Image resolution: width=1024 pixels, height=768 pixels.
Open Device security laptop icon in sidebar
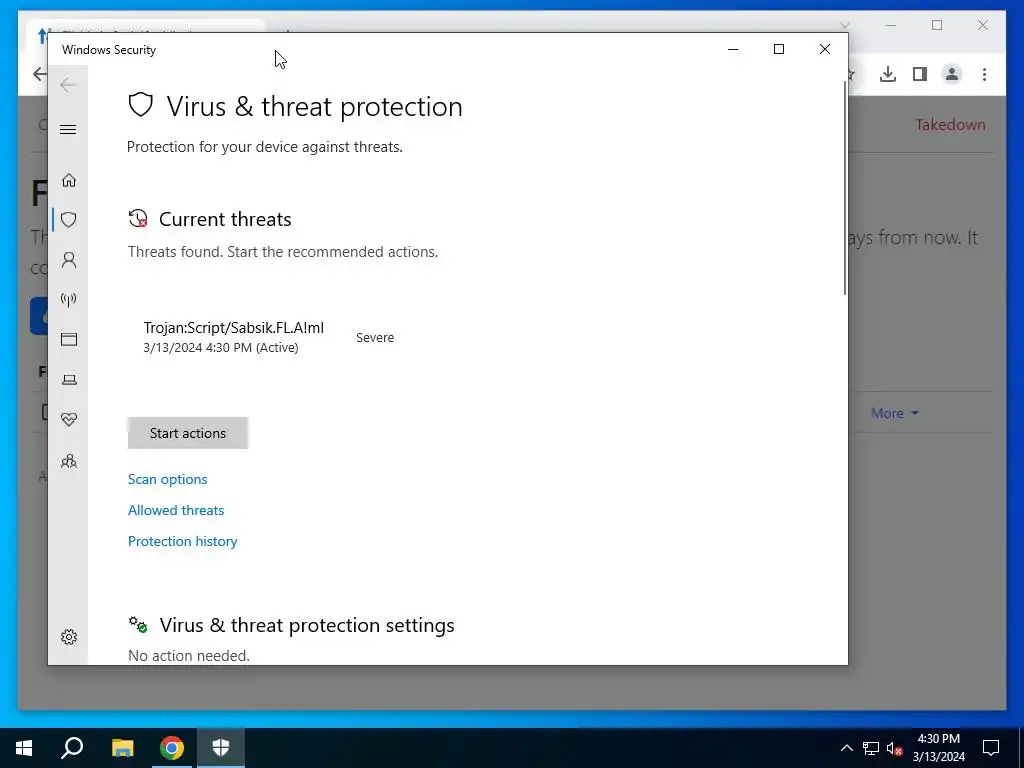click(69, 379)
